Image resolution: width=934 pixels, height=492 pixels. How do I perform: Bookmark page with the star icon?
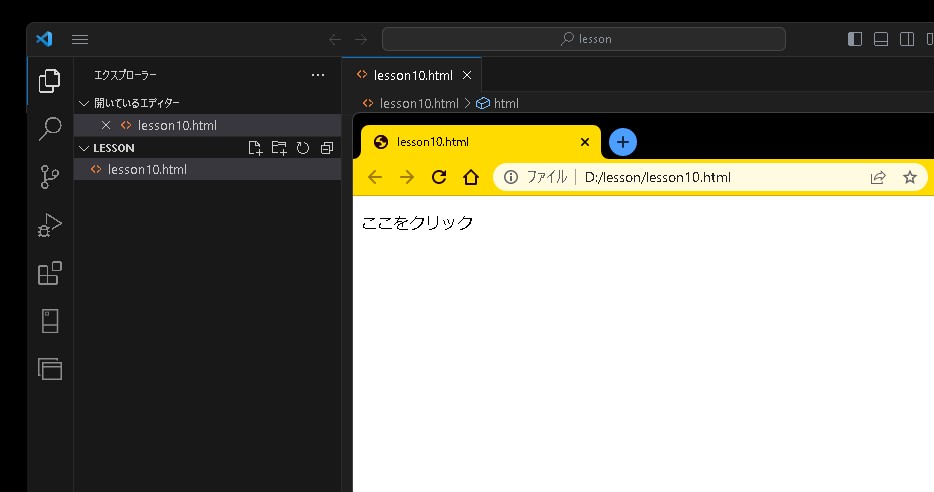[x=910, y=177]
